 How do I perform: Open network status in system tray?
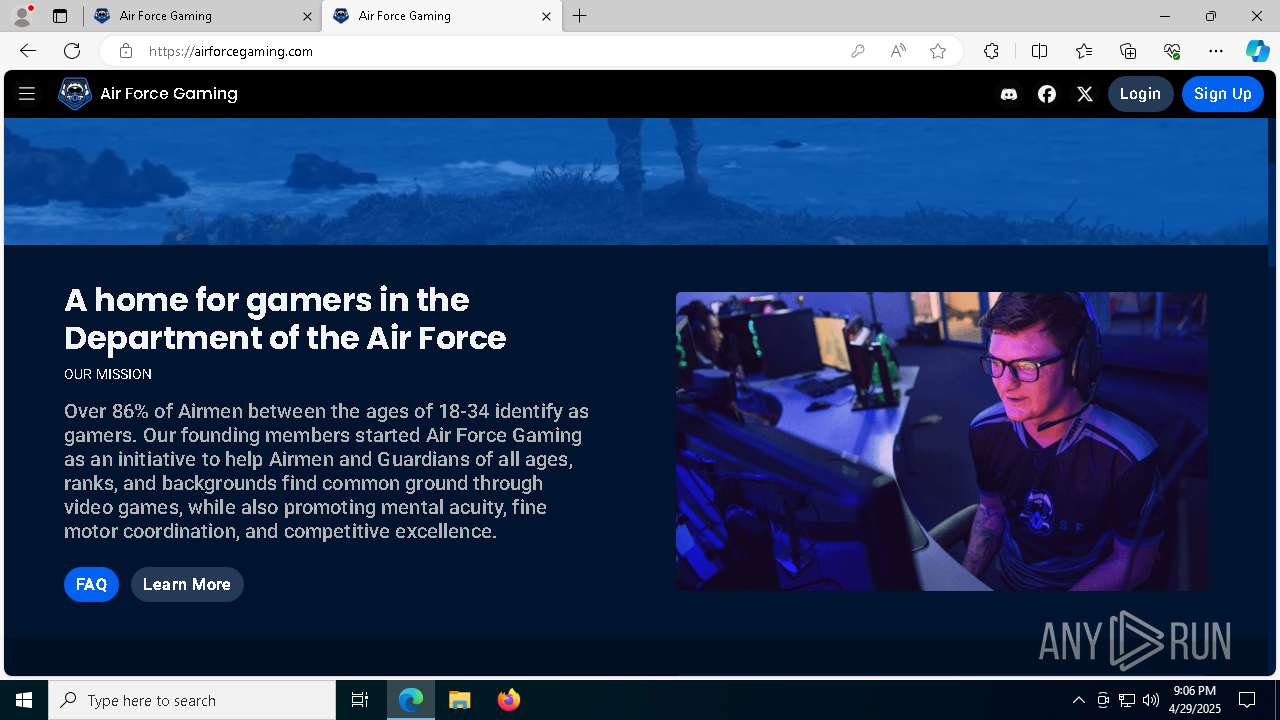(x=1127, y=700)
